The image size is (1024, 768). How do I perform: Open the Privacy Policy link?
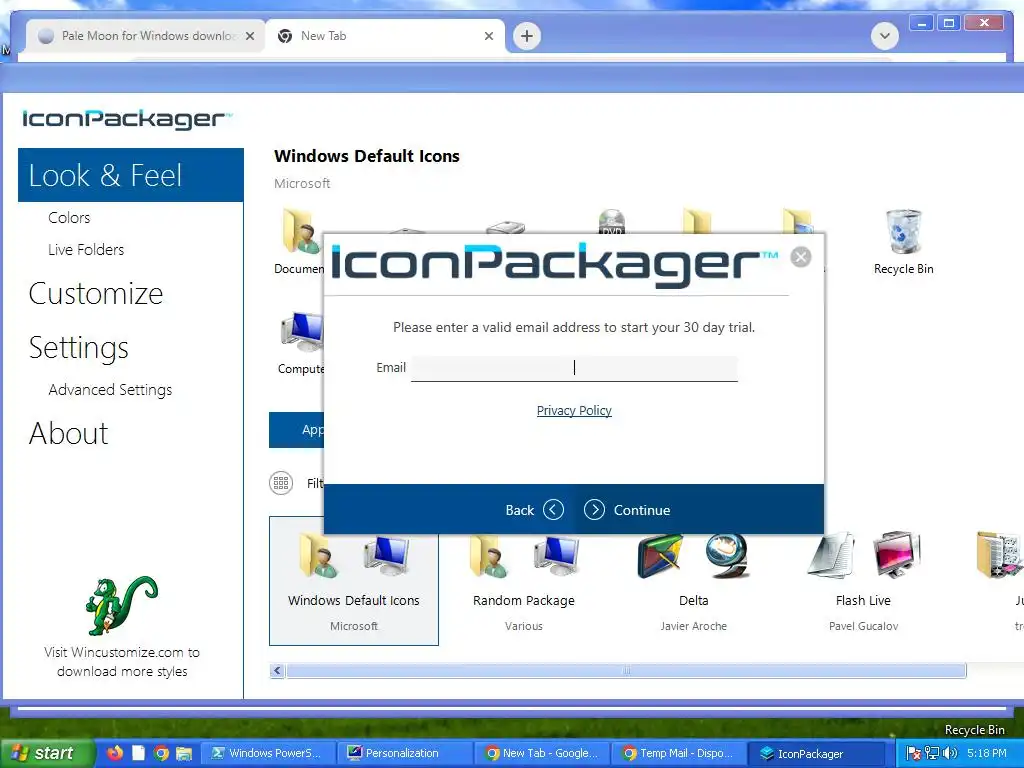(x=574, y=411)
